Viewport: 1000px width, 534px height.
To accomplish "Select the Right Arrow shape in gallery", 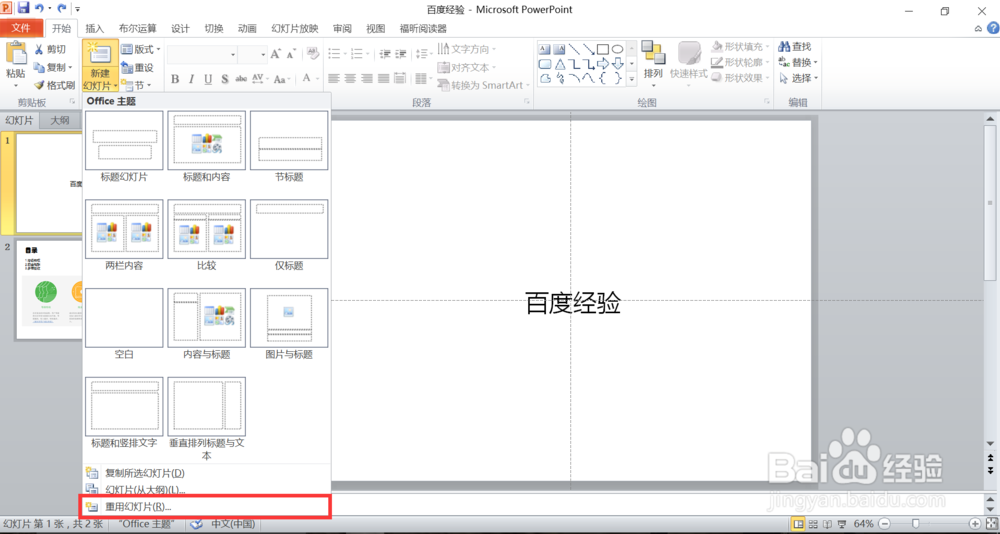I will [x=603, y=64].
